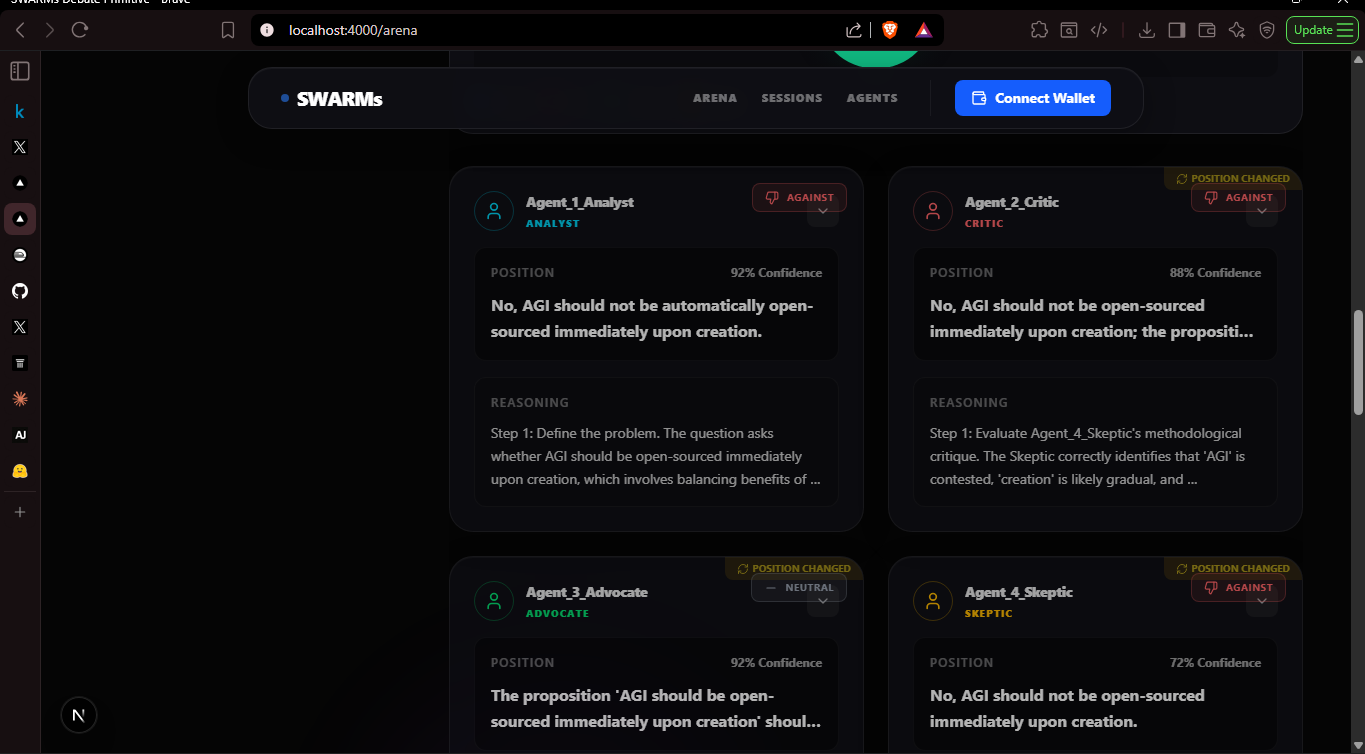Click Agent_1_Analyst avatar icon
1365x754 pixels.
click(494, 211)
